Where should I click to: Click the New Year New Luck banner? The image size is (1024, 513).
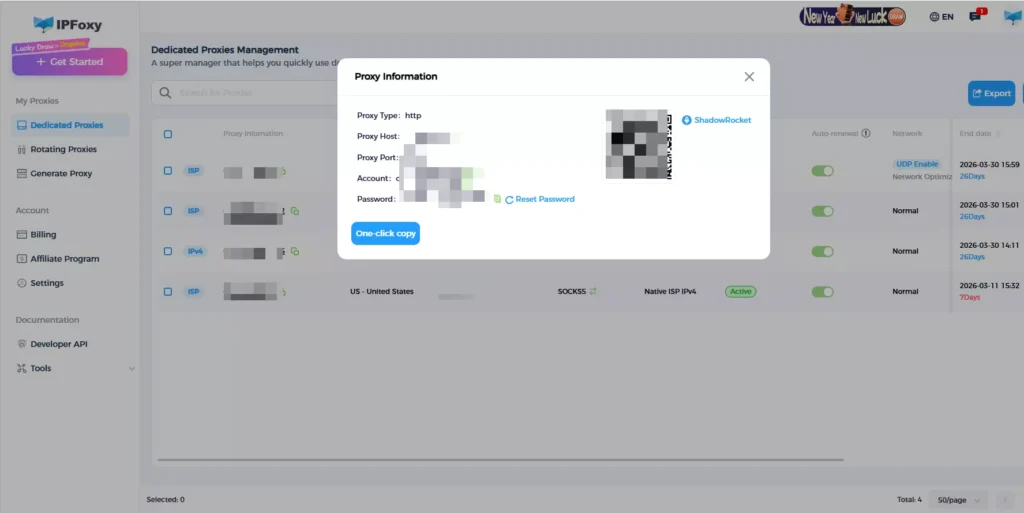coord(853,16)
